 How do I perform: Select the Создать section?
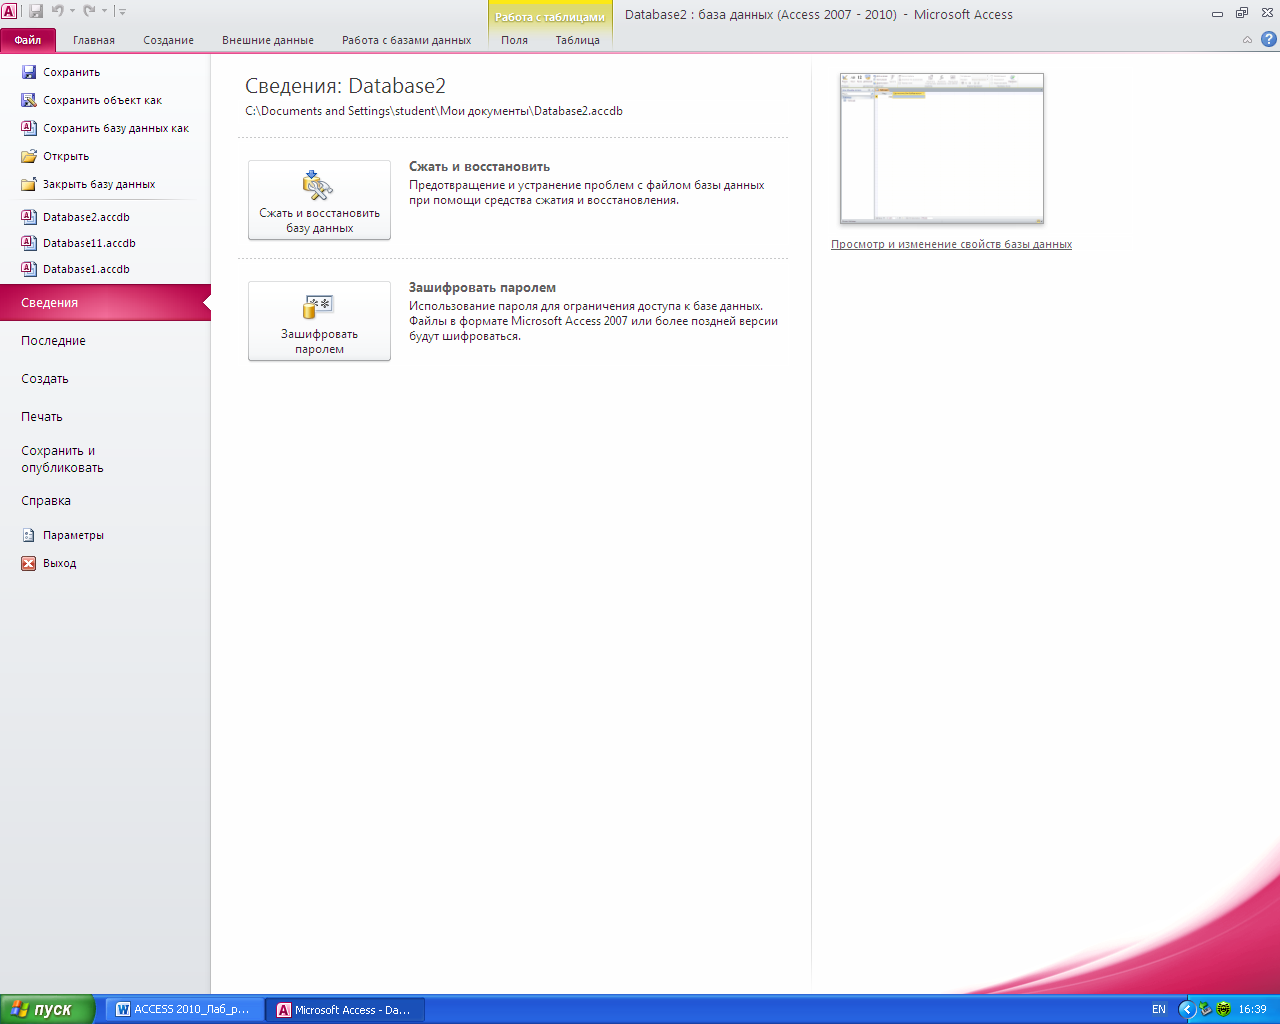click(105, 379)
